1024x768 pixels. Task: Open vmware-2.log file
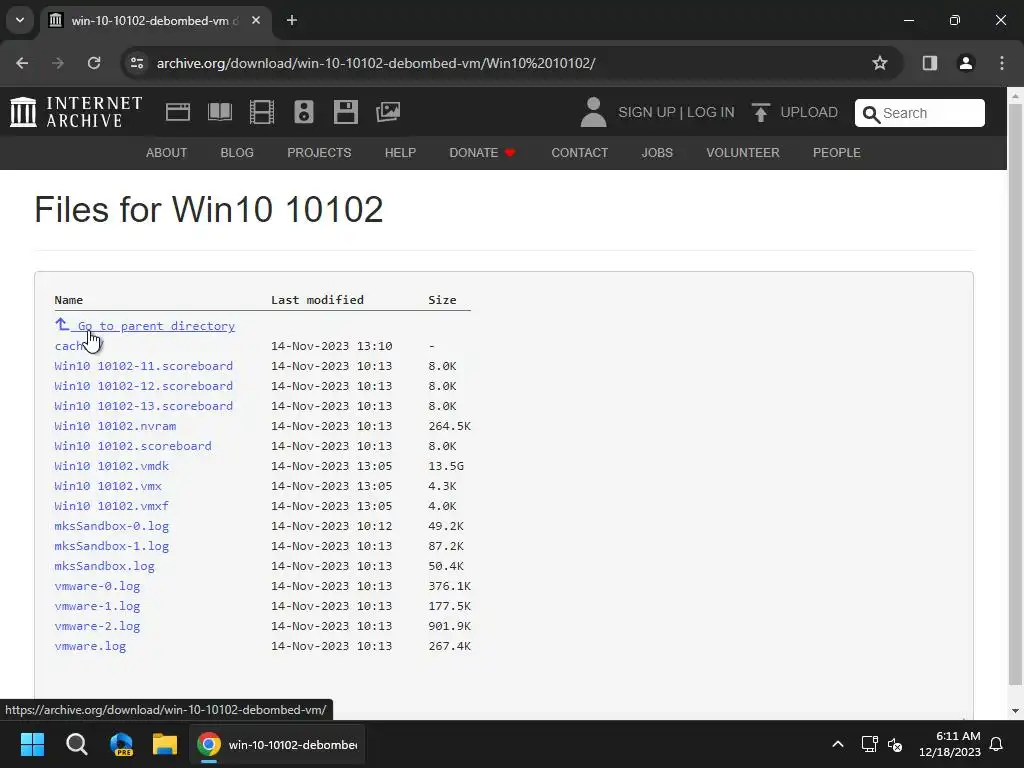pyautogui.click(x=97, y=626)
